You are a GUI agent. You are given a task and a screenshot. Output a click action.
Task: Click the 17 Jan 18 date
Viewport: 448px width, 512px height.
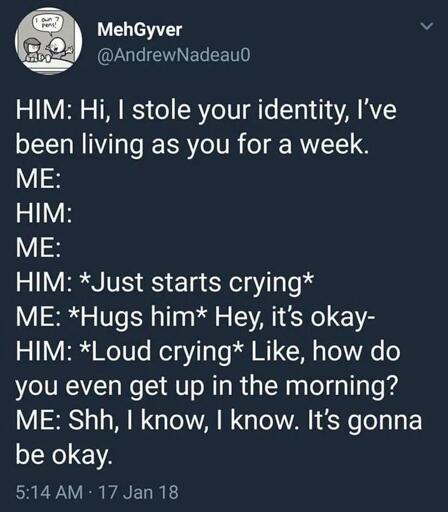pos(139,492)
